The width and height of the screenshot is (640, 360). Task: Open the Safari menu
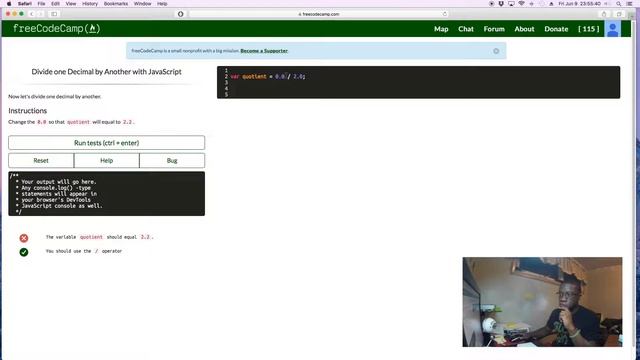tap(25, 4)
